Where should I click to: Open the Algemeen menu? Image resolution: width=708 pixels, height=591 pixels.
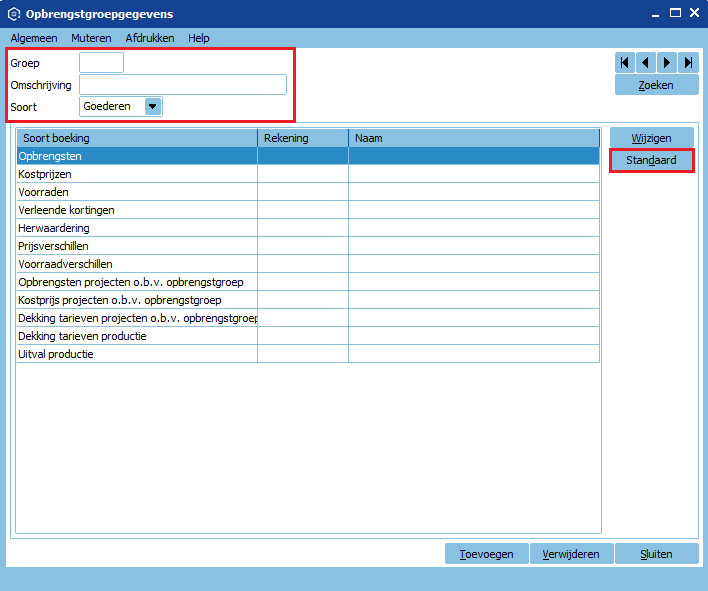click(34, 38)
